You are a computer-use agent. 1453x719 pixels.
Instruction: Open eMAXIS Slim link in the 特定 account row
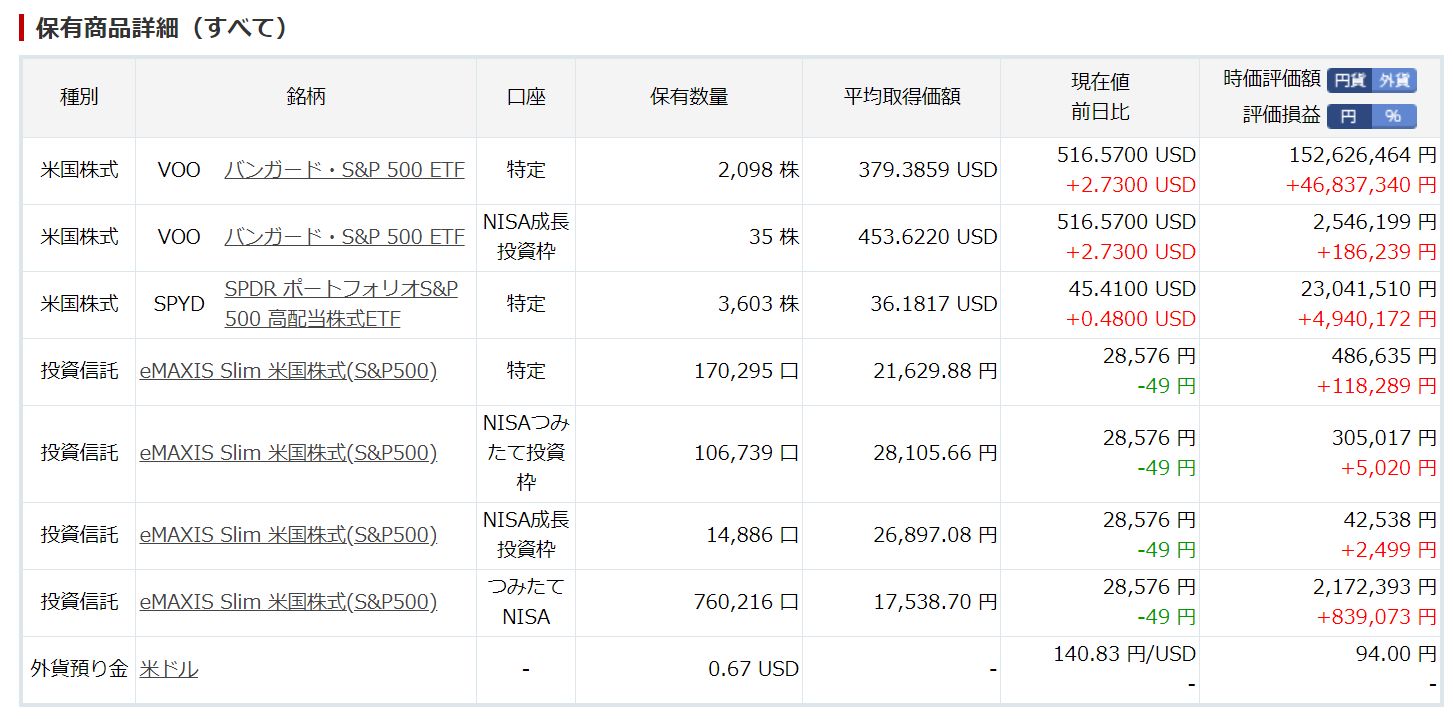tap(288, 371)
